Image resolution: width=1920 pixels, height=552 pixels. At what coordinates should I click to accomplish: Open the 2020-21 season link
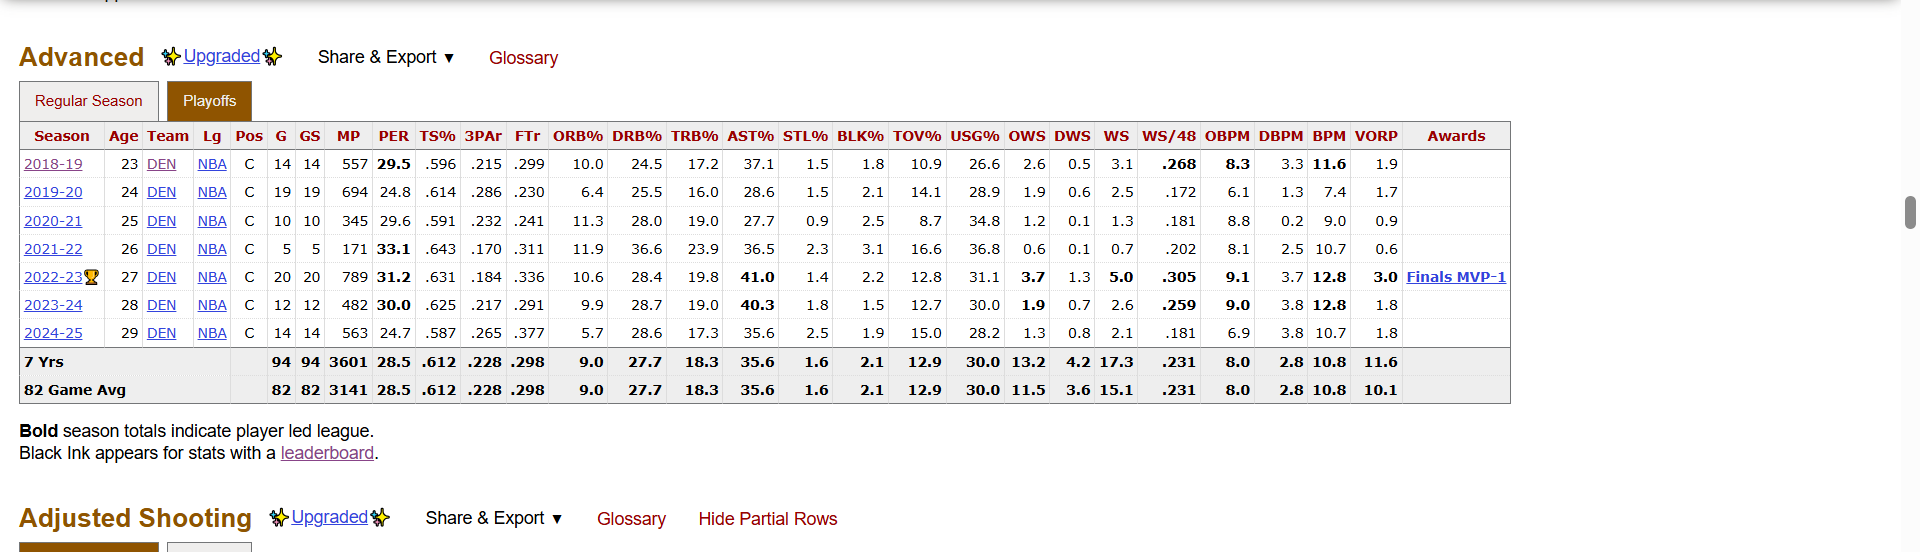coord(53,221)
